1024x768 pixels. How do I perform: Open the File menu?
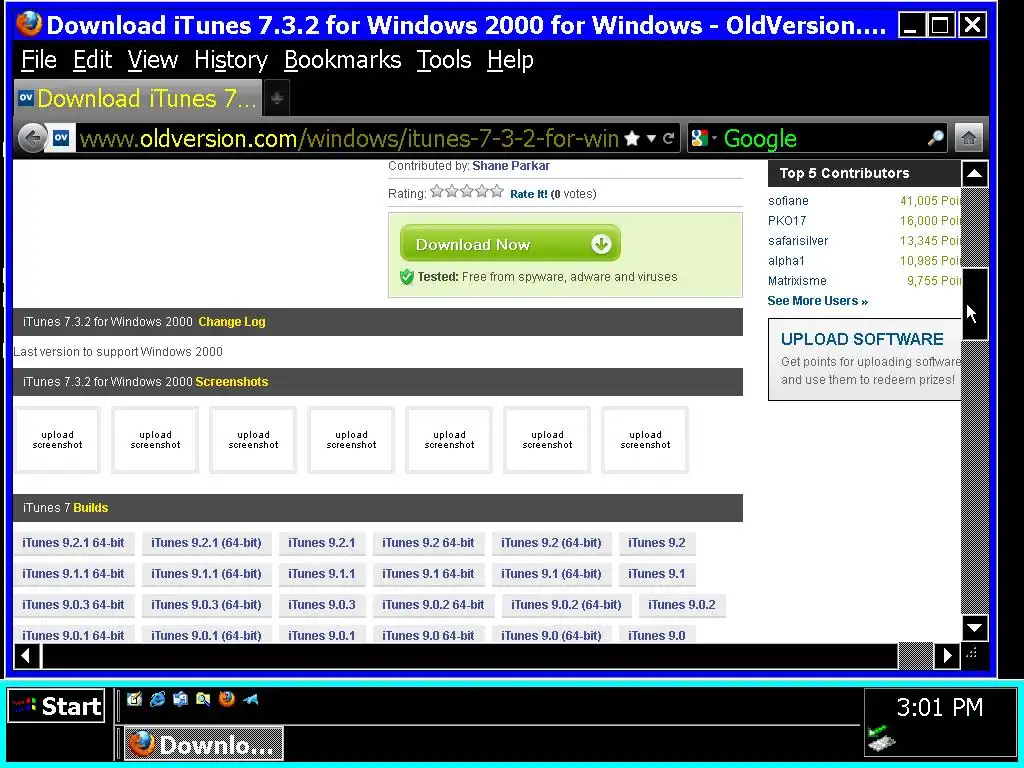(39, 60)
